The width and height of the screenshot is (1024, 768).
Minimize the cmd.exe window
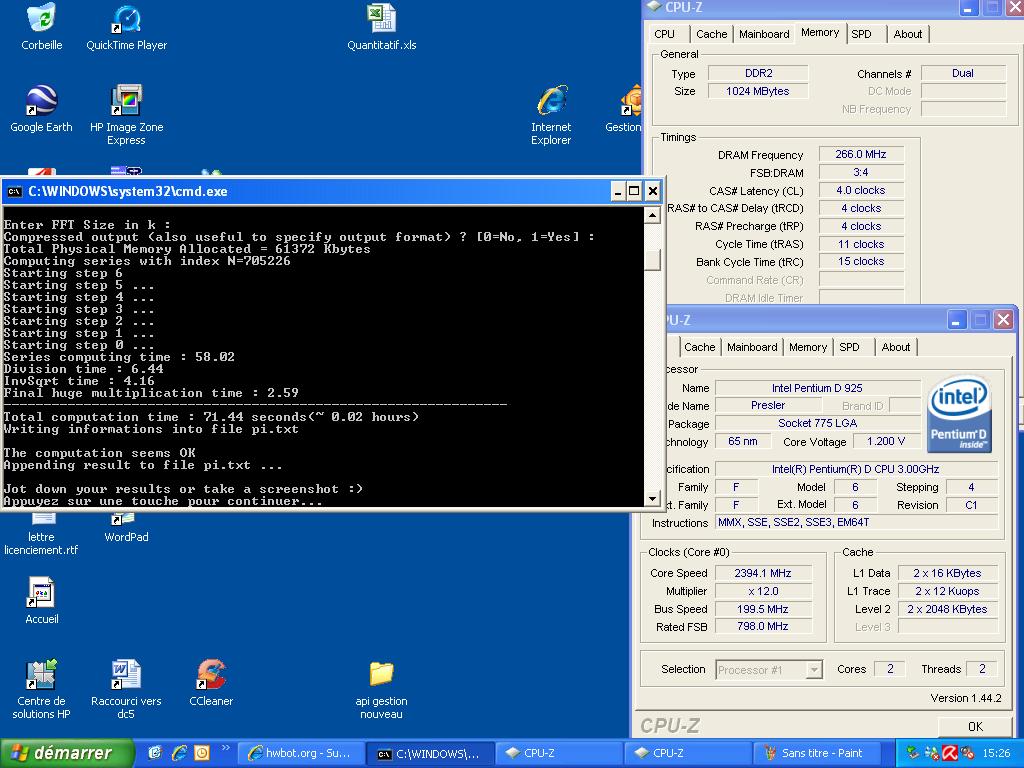[618, 191]
